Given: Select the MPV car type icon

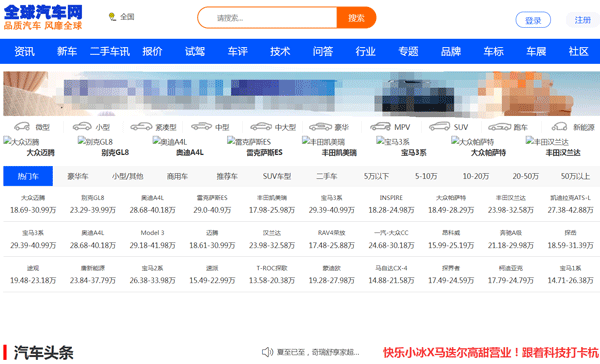Looking at the screenshot, I should pyautogui.click(x=390, y=127).
